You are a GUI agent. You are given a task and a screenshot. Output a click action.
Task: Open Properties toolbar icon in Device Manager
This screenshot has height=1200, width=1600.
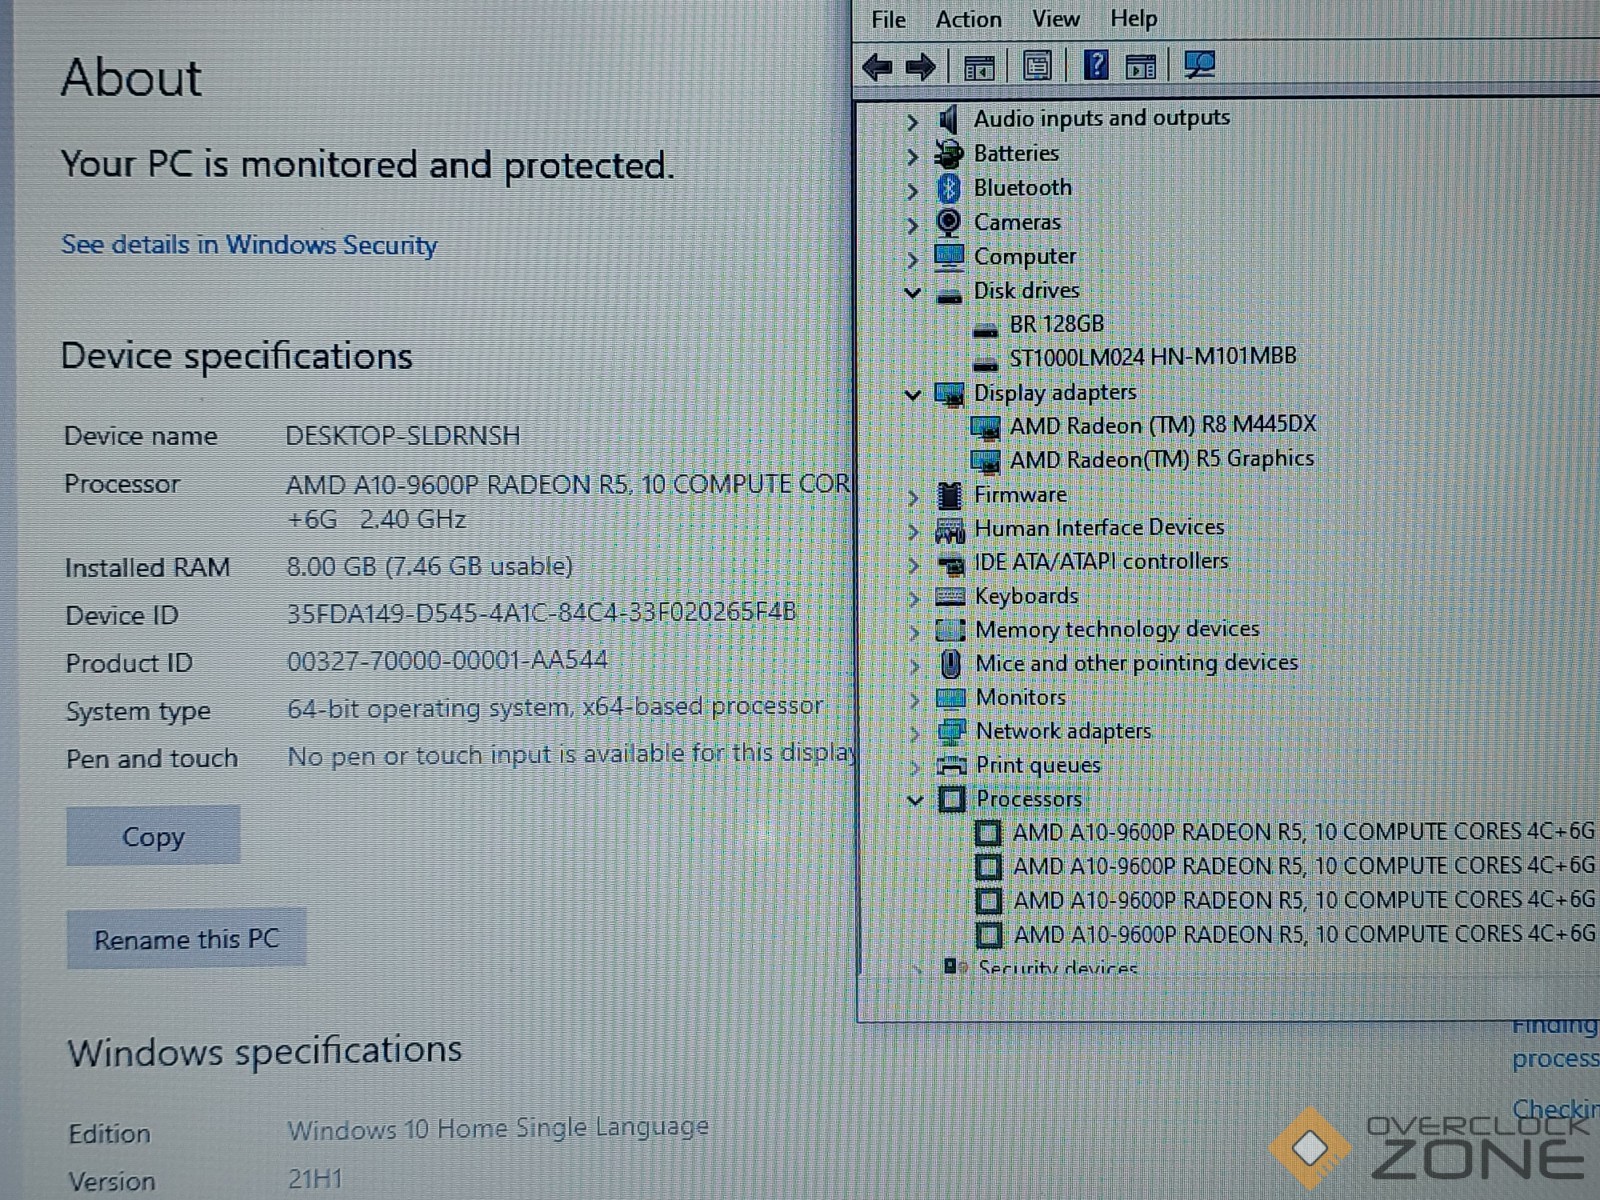1037,66
